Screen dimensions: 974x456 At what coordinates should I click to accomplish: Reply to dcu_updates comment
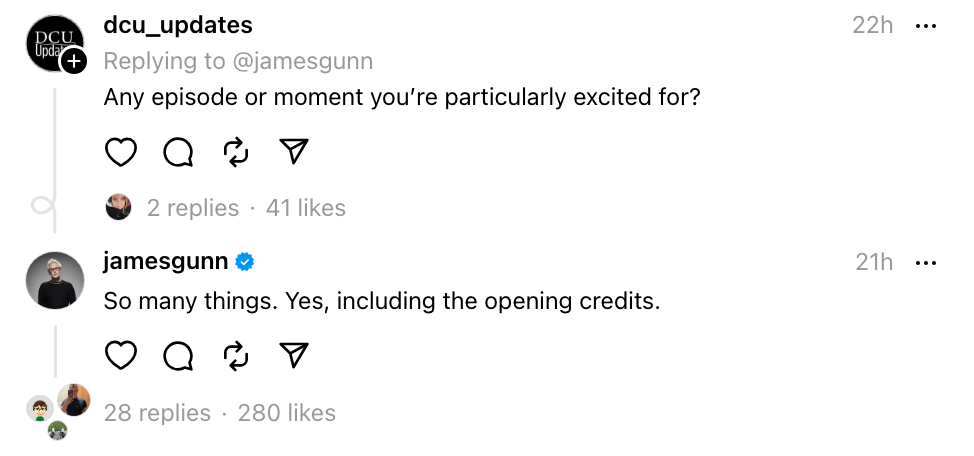point(178,152)
